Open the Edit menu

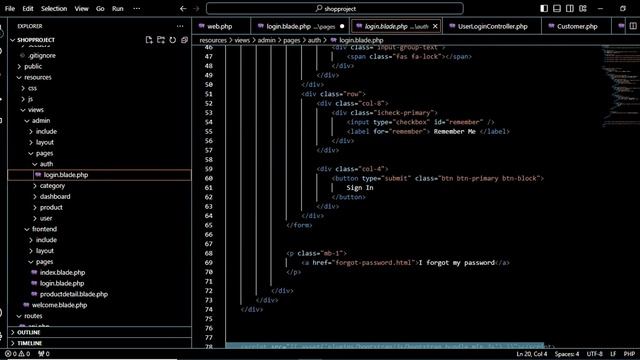pos(28,9)
